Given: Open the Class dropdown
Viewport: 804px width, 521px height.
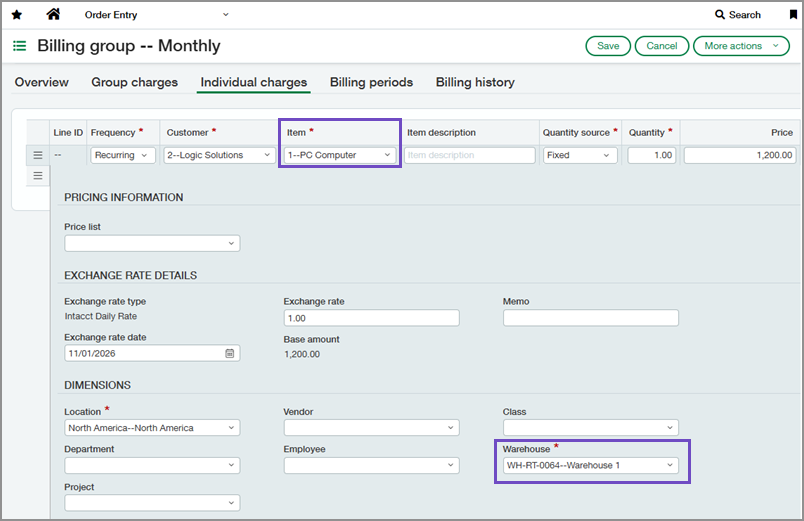Looking at the screenshot, I should 591,428.
